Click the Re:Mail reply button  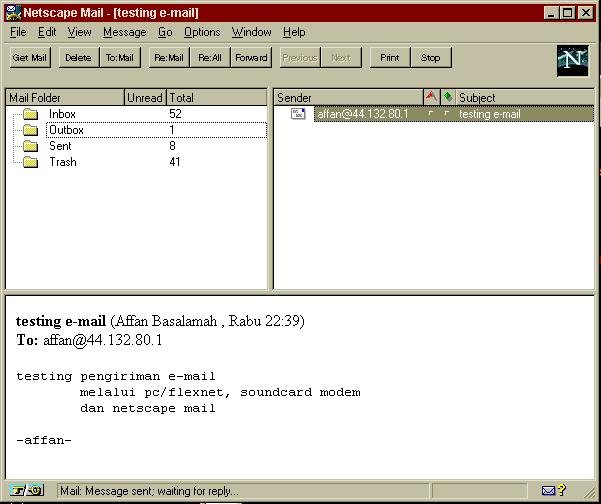[x=168, y=58]
